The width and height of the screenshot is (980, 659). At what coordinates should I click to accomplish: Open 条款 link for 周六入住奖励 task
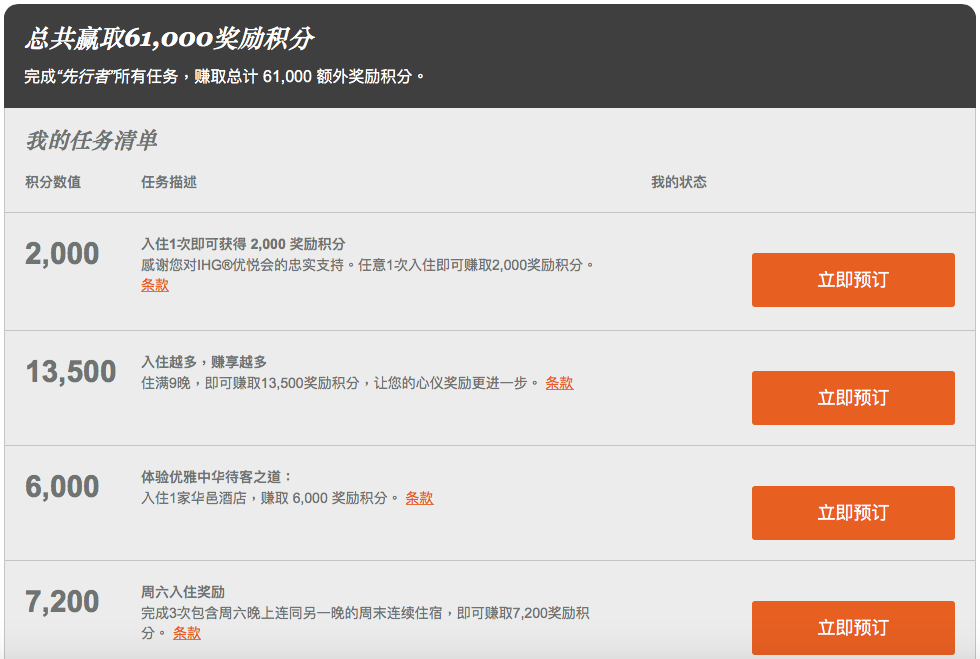coord(187,633)
